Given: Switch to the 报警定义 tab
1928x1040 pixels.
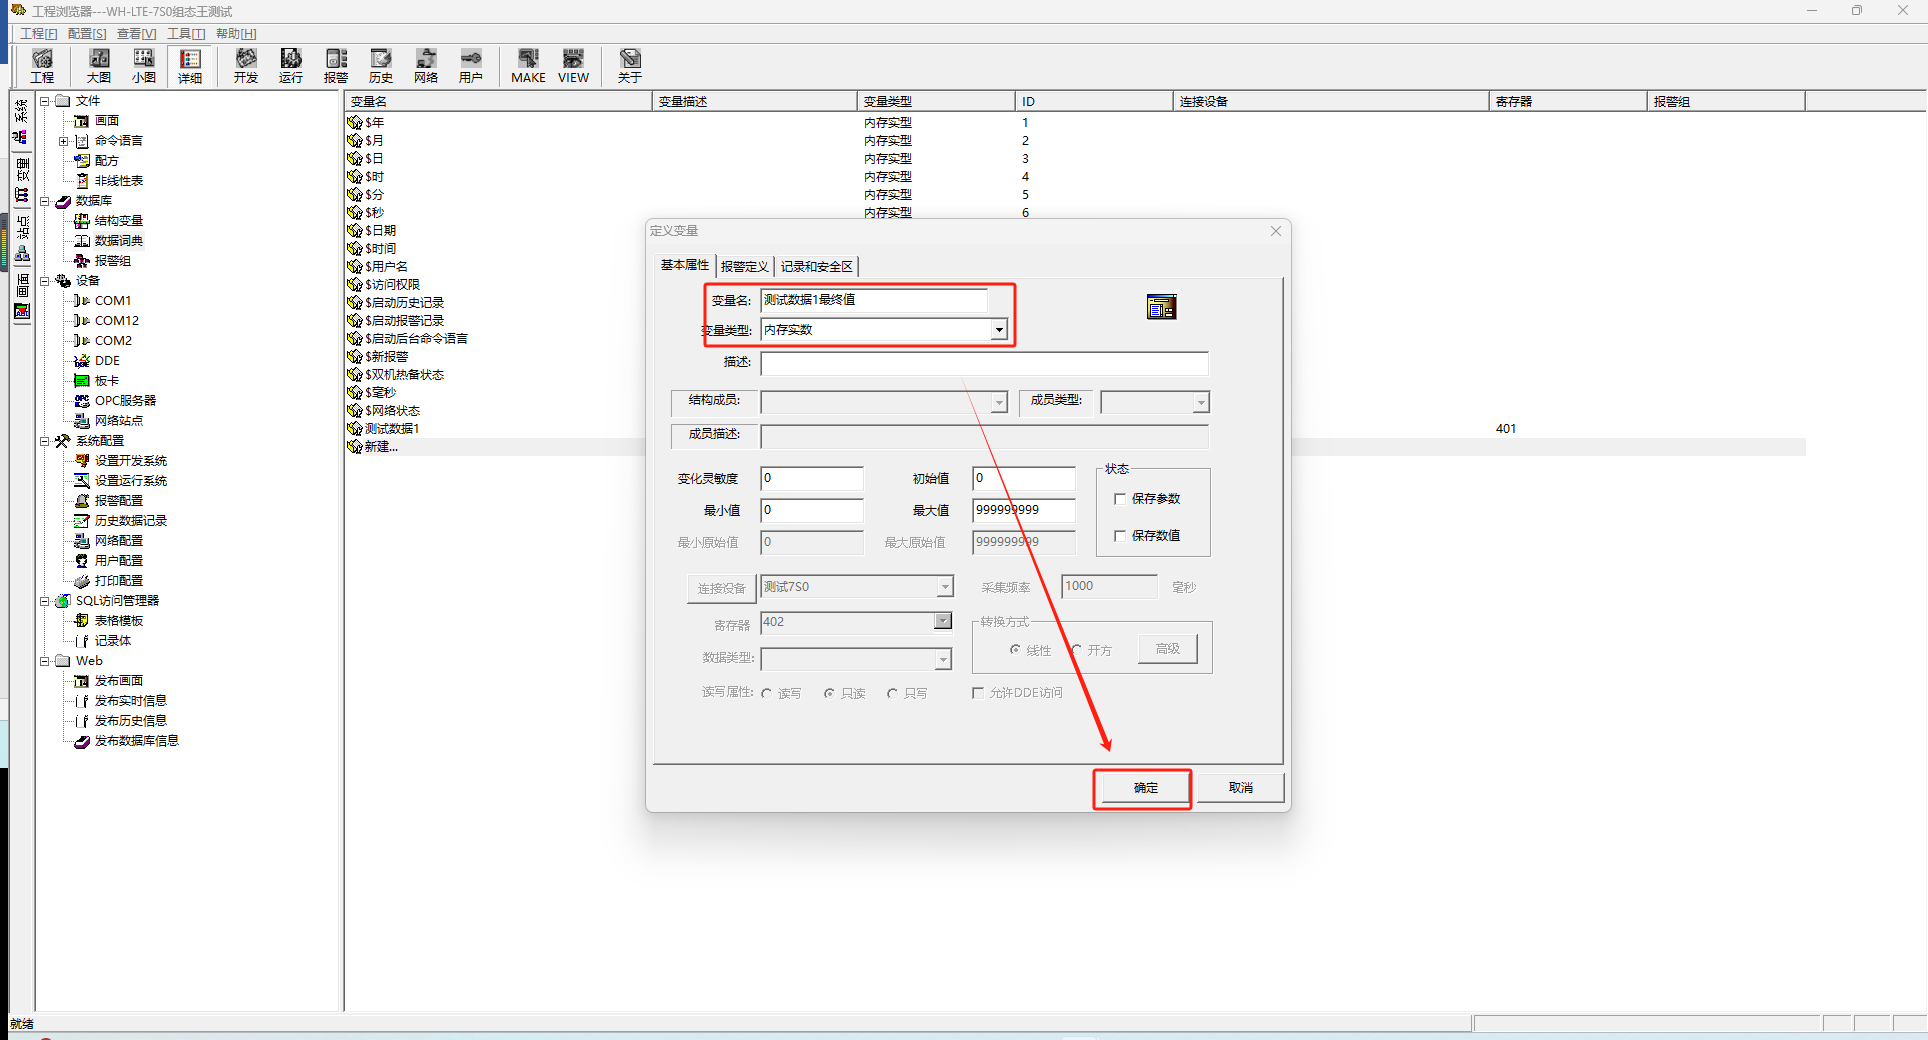Looking at the screenshot, I should pos(744,267).
